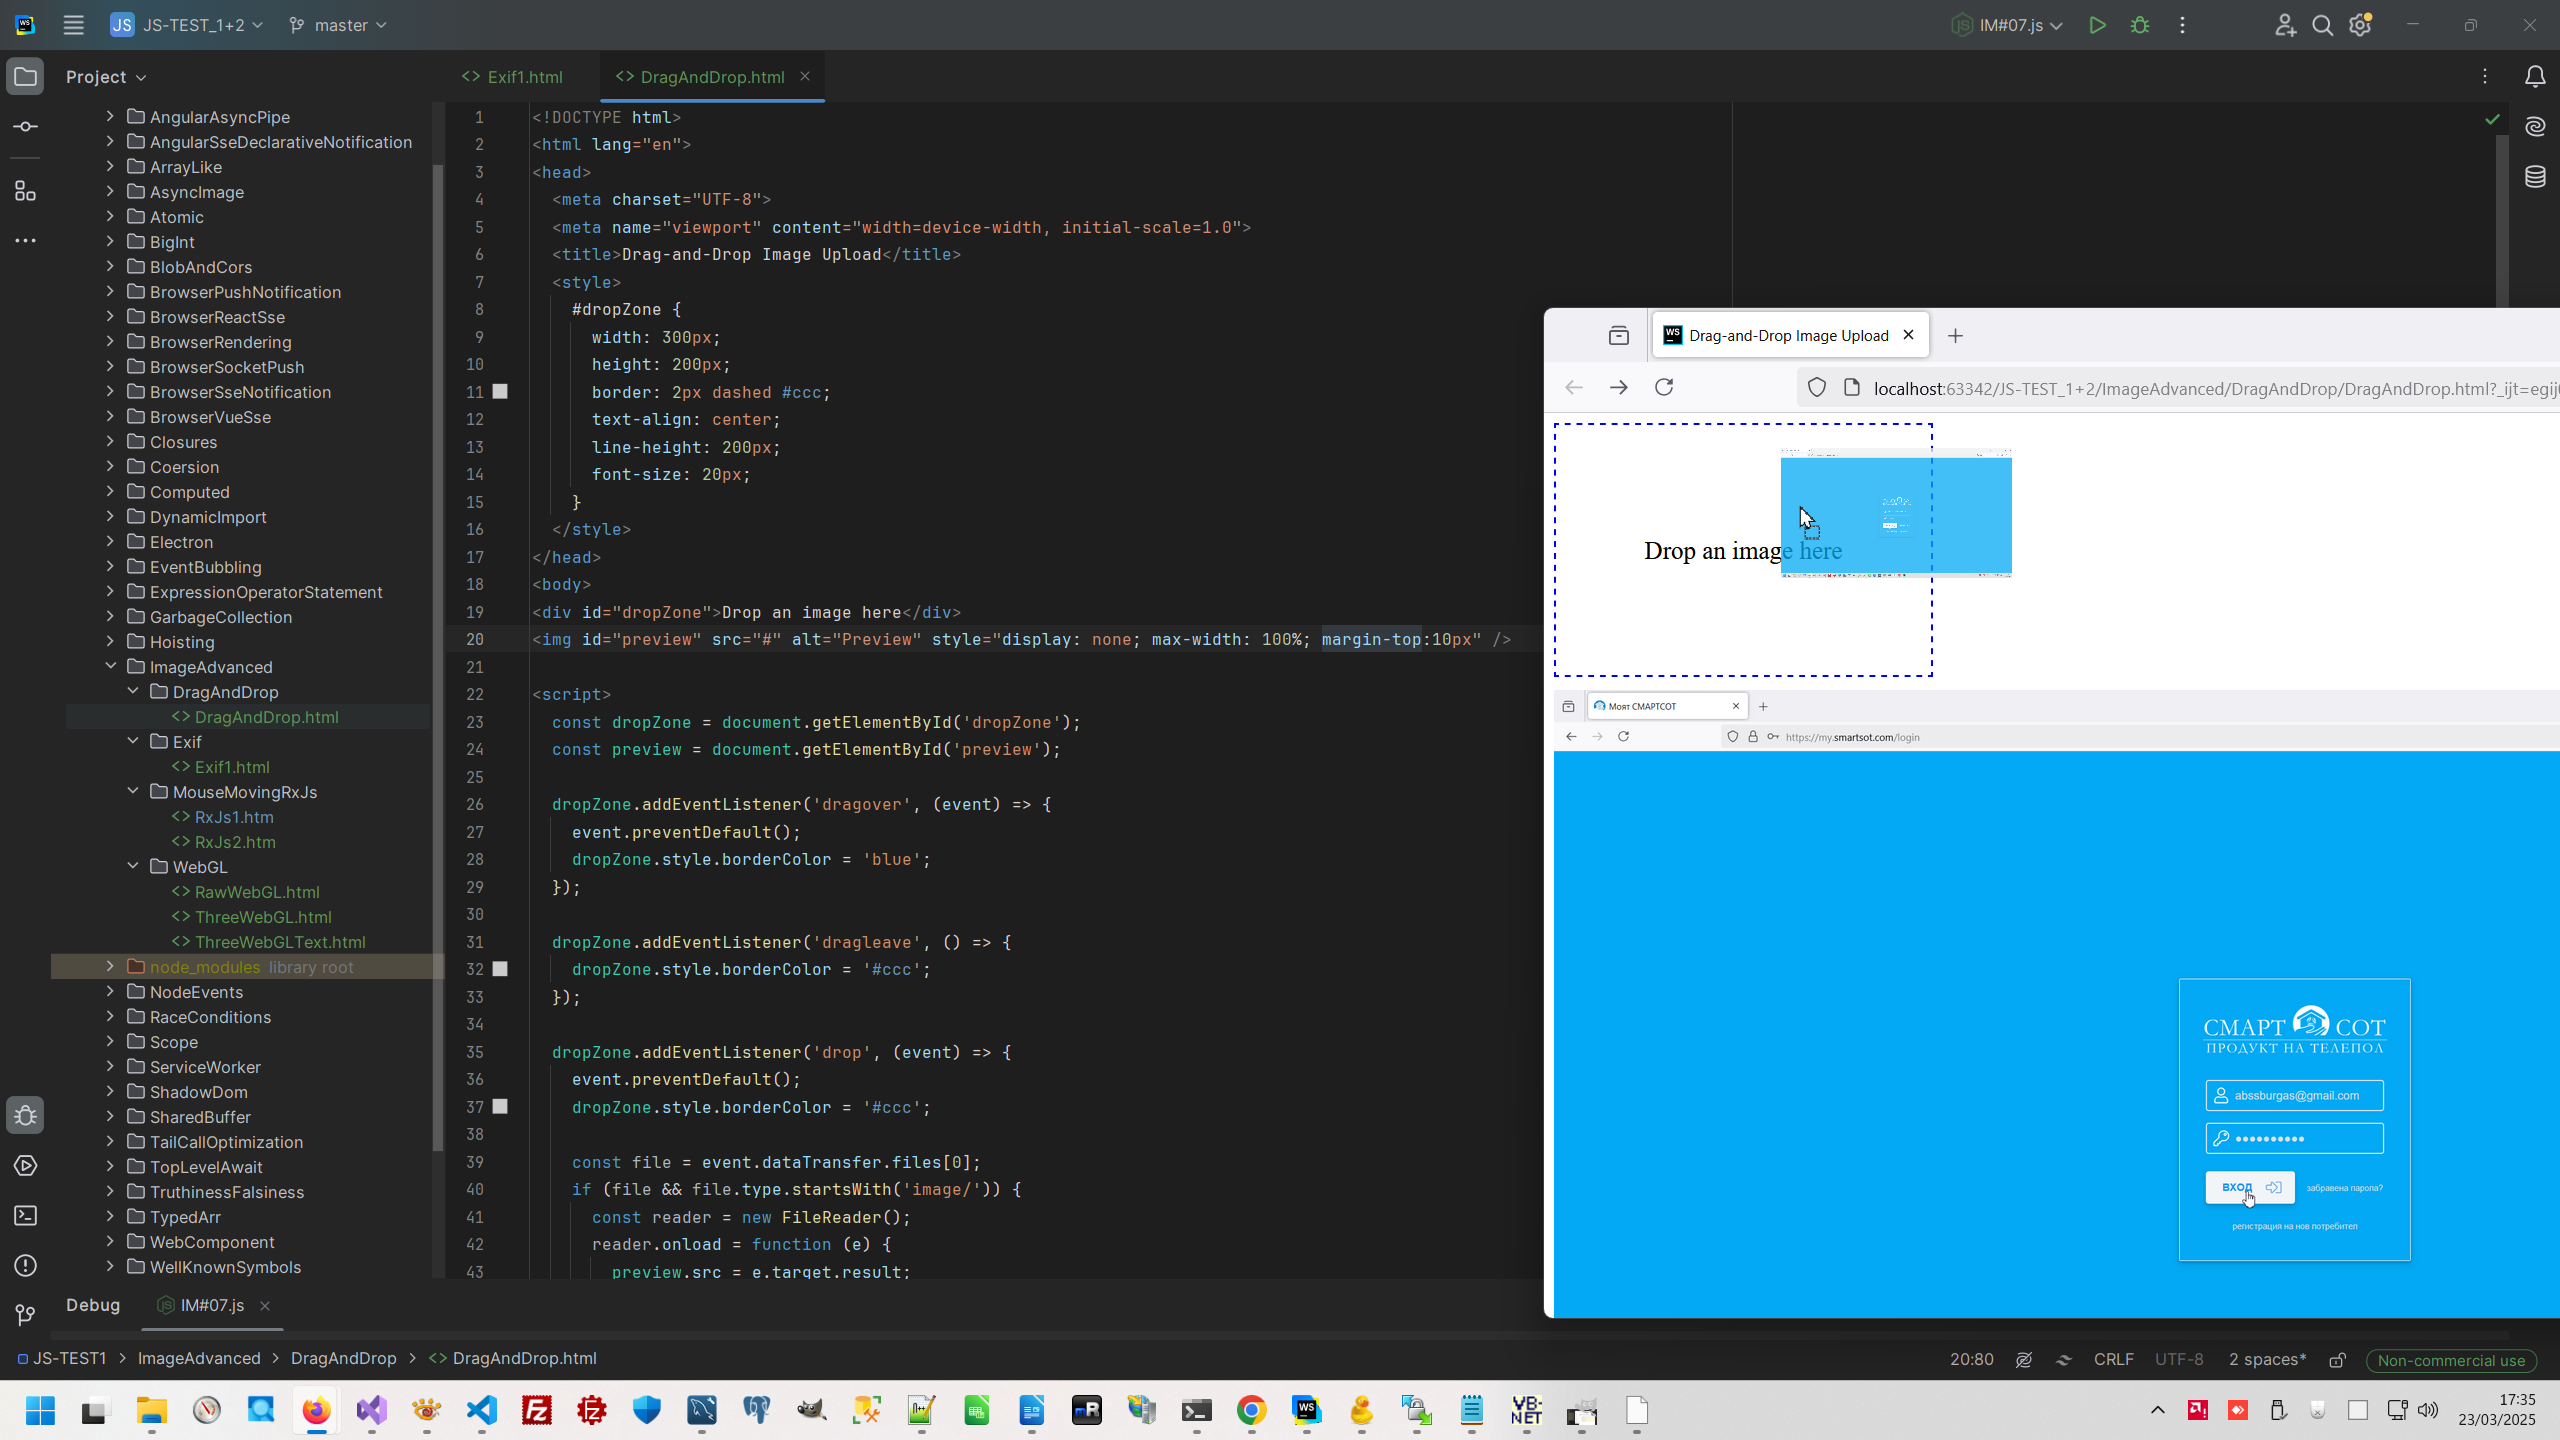Screen dimensions: 2560x1440
Task: Collapse the ImageAdvanced folder
Action: [x=111, y=667]
